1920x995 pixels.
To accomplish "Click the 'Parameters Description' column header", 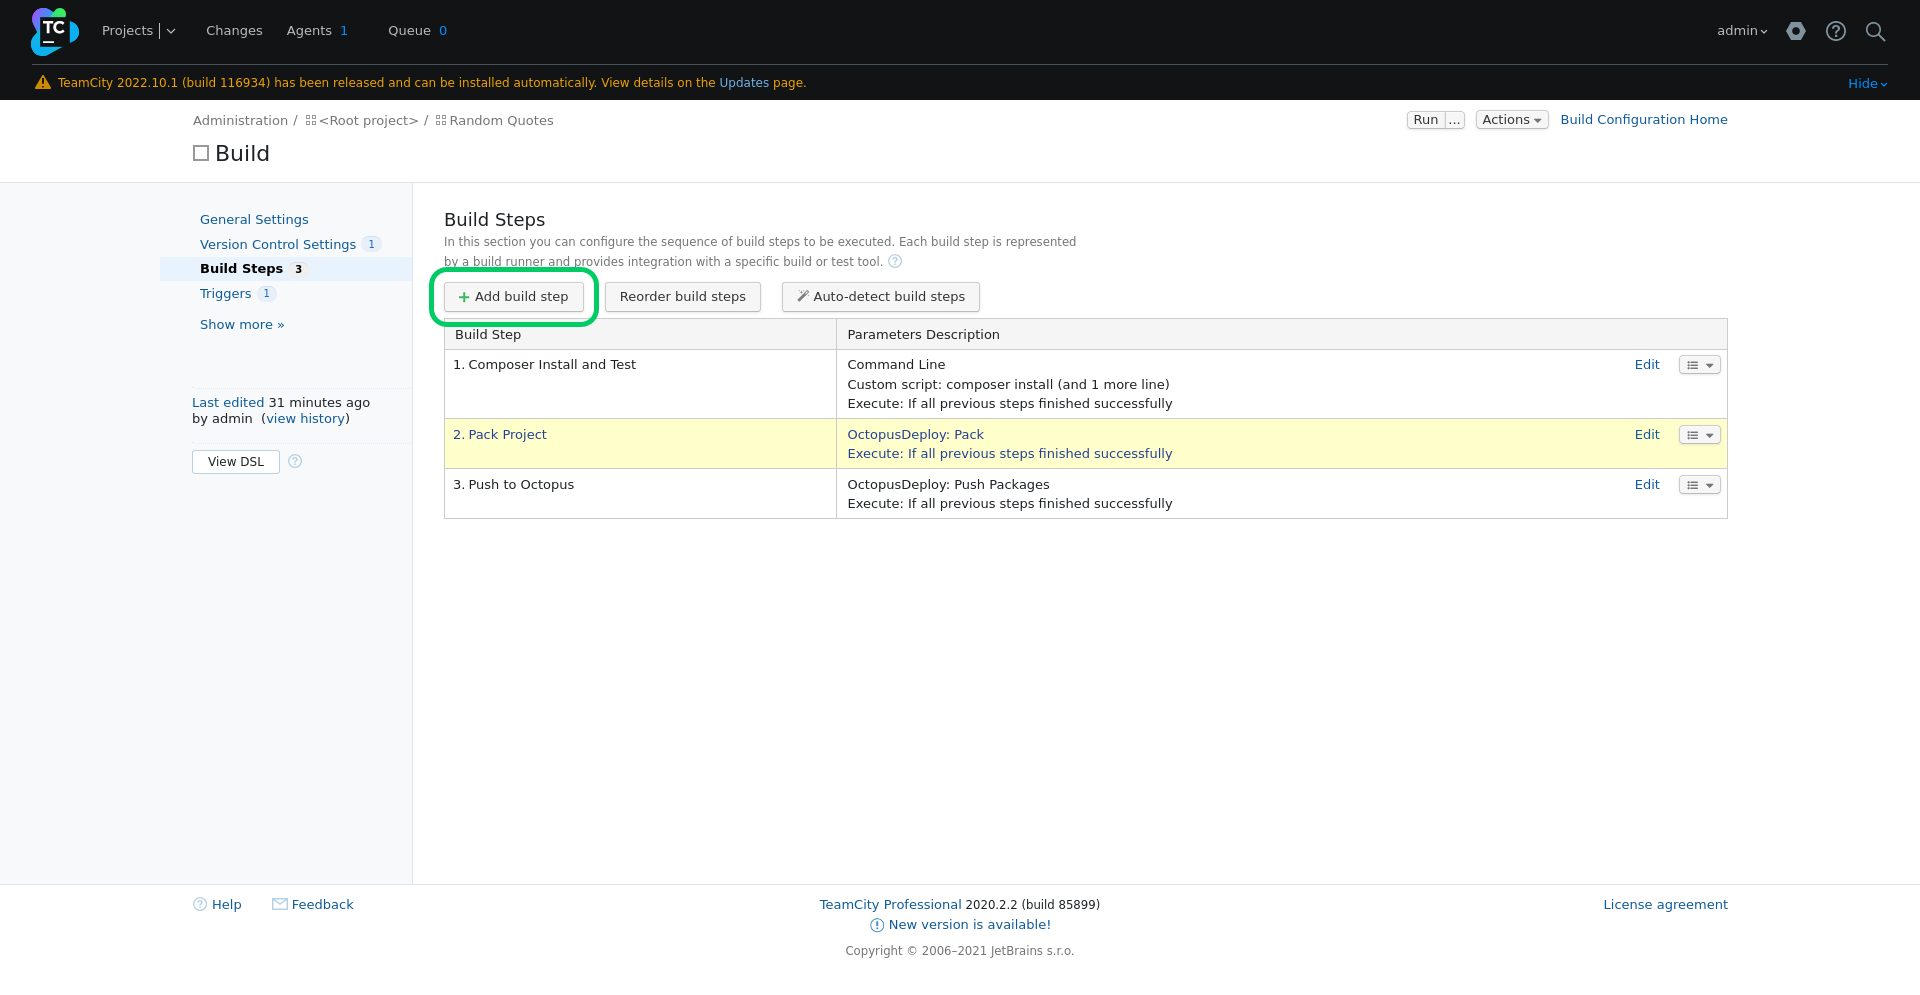I will (x=923, y=335).
